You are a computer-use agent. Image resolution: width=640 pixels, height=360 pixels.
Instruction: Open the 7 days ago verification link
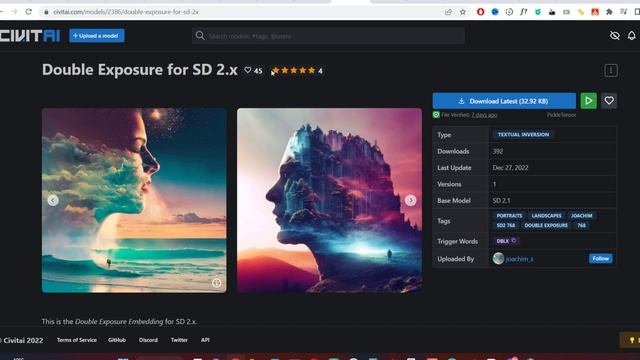pos(484,115)
